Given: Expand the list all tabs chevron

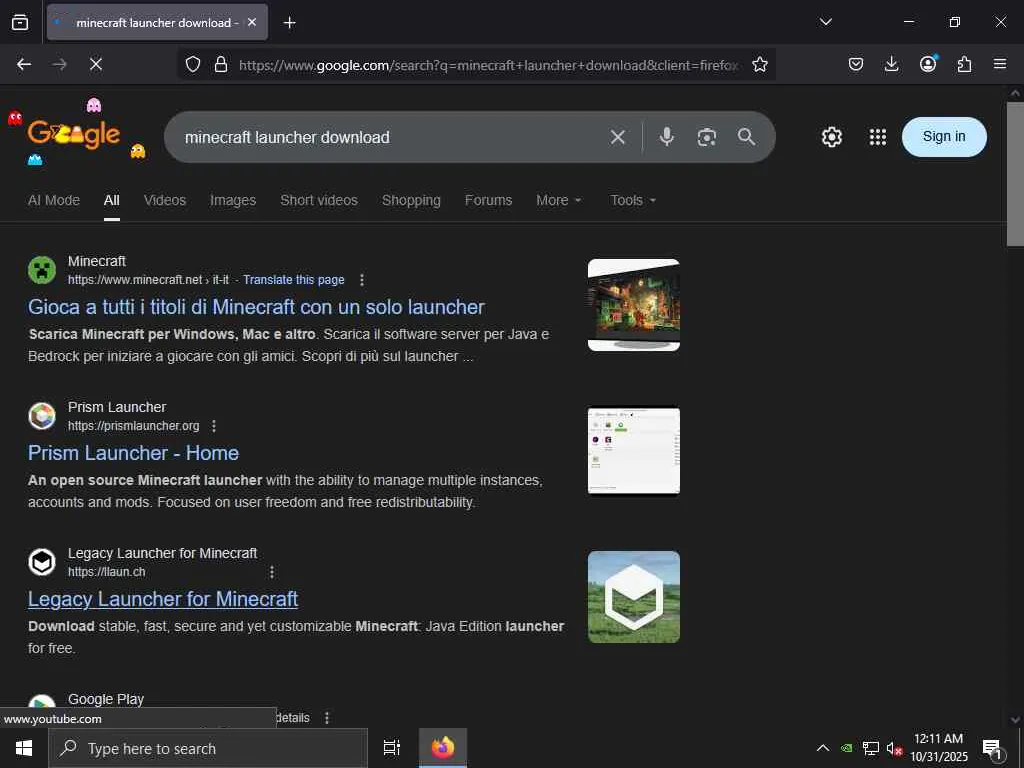Looking at the screenshot, I should [825, 22].
